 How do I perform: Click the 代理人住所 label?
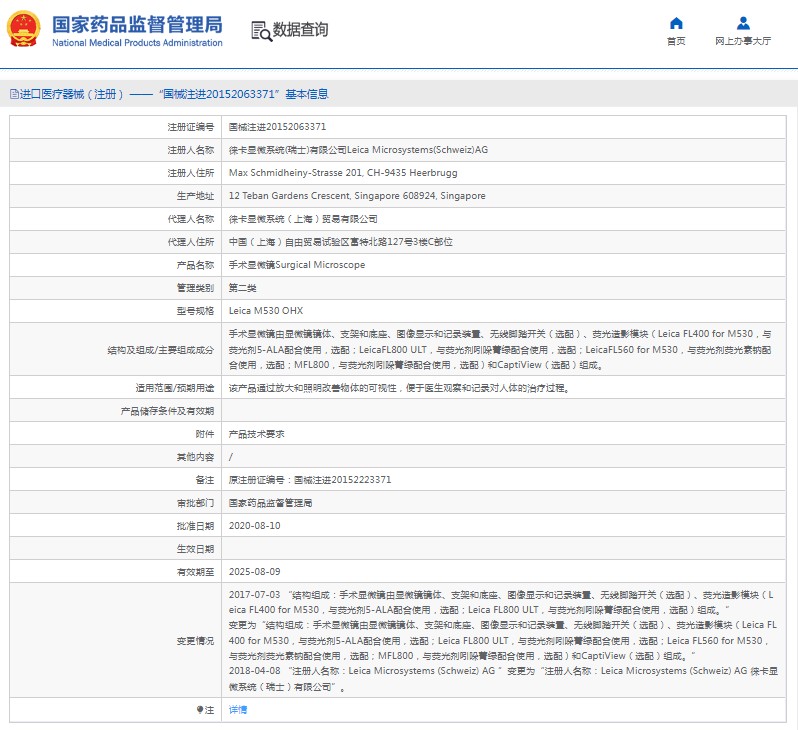191,242
